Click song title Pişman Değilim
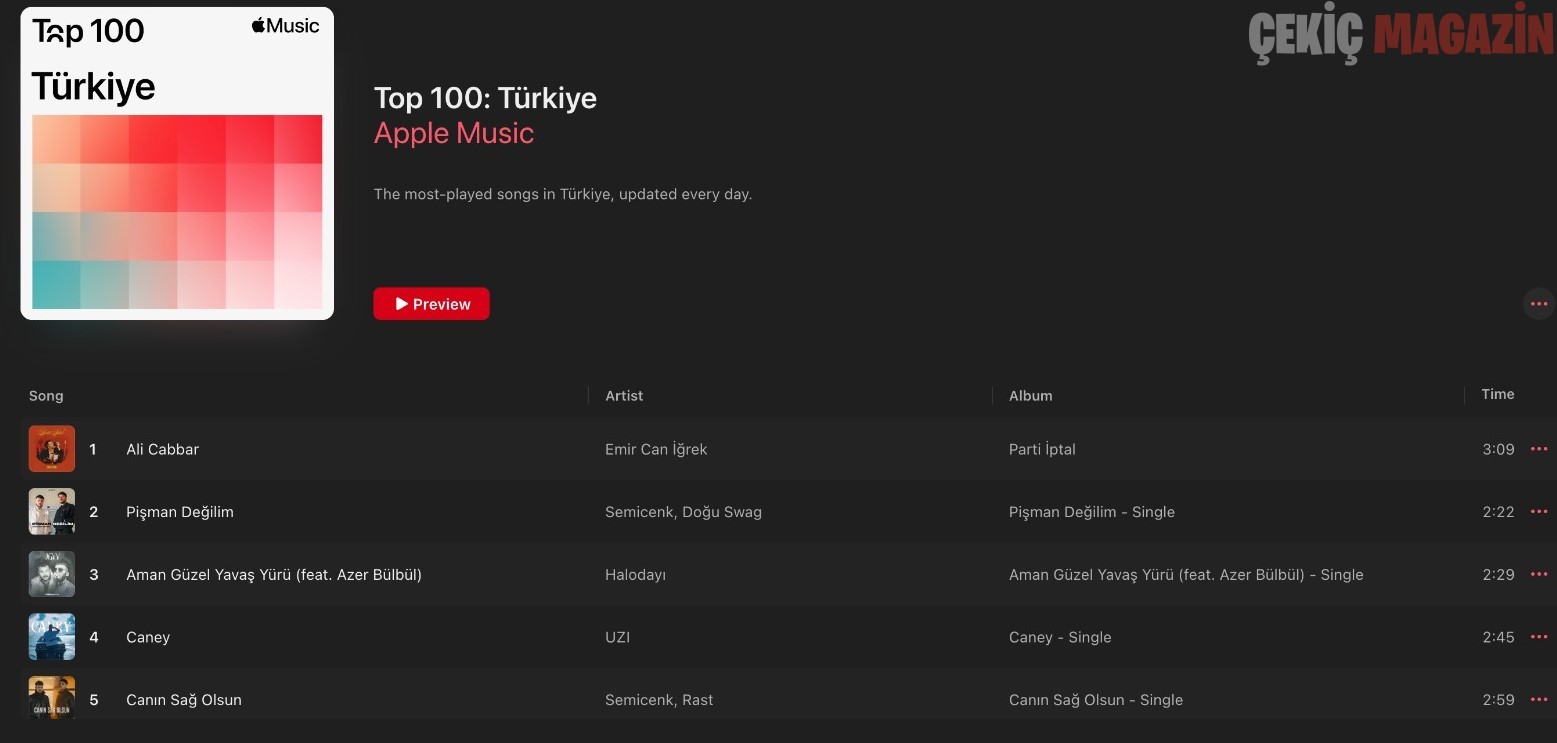The width and height of the screenshot is (1557, 743). pos(180,512)
